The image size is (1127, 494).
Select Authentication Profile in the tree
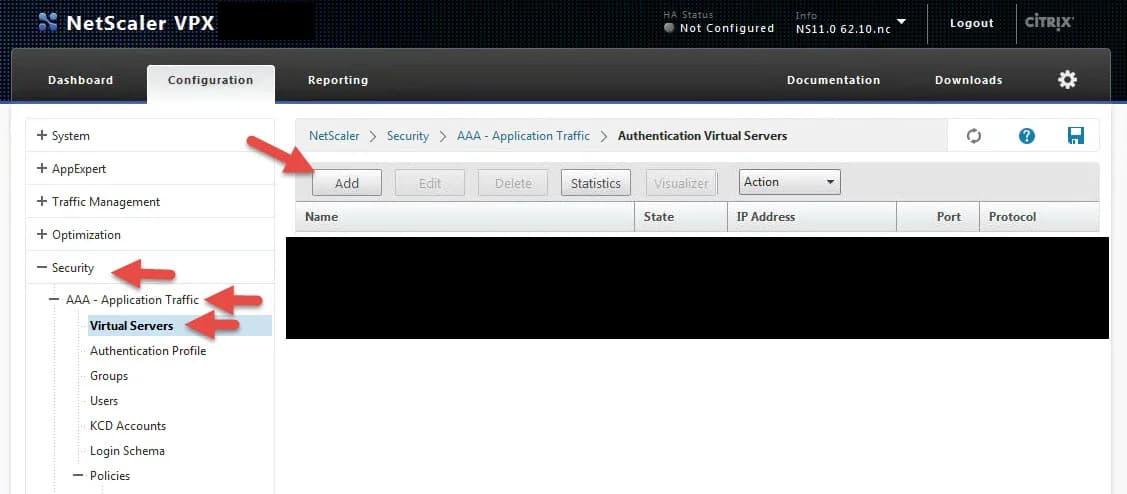click(x=148, y=351)
